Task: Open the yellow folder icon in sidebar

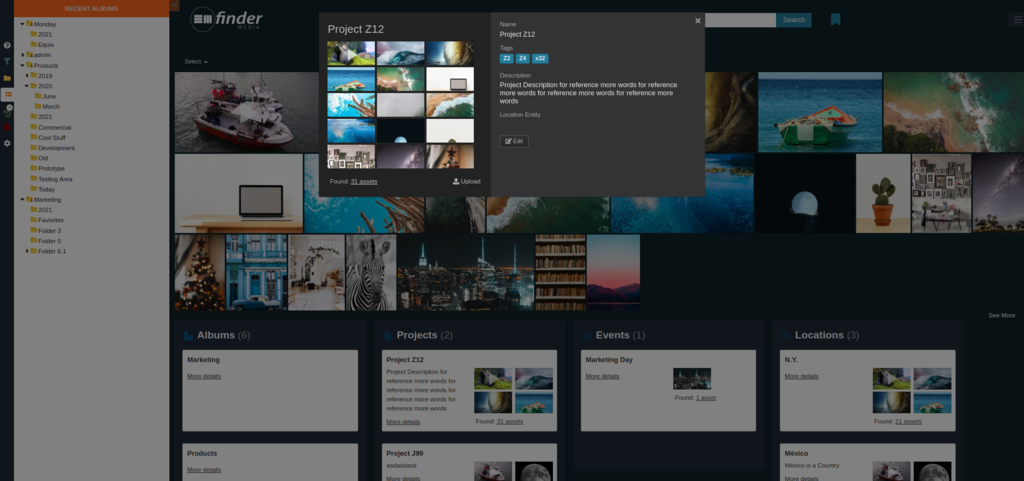Action: pyautogui.click(x=7, y=78)
